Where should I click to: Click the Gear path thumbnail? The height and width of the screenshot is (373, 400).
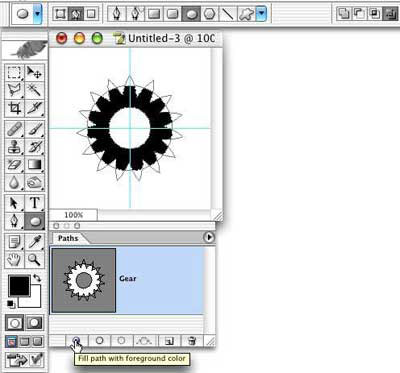(x=84, y=280)
